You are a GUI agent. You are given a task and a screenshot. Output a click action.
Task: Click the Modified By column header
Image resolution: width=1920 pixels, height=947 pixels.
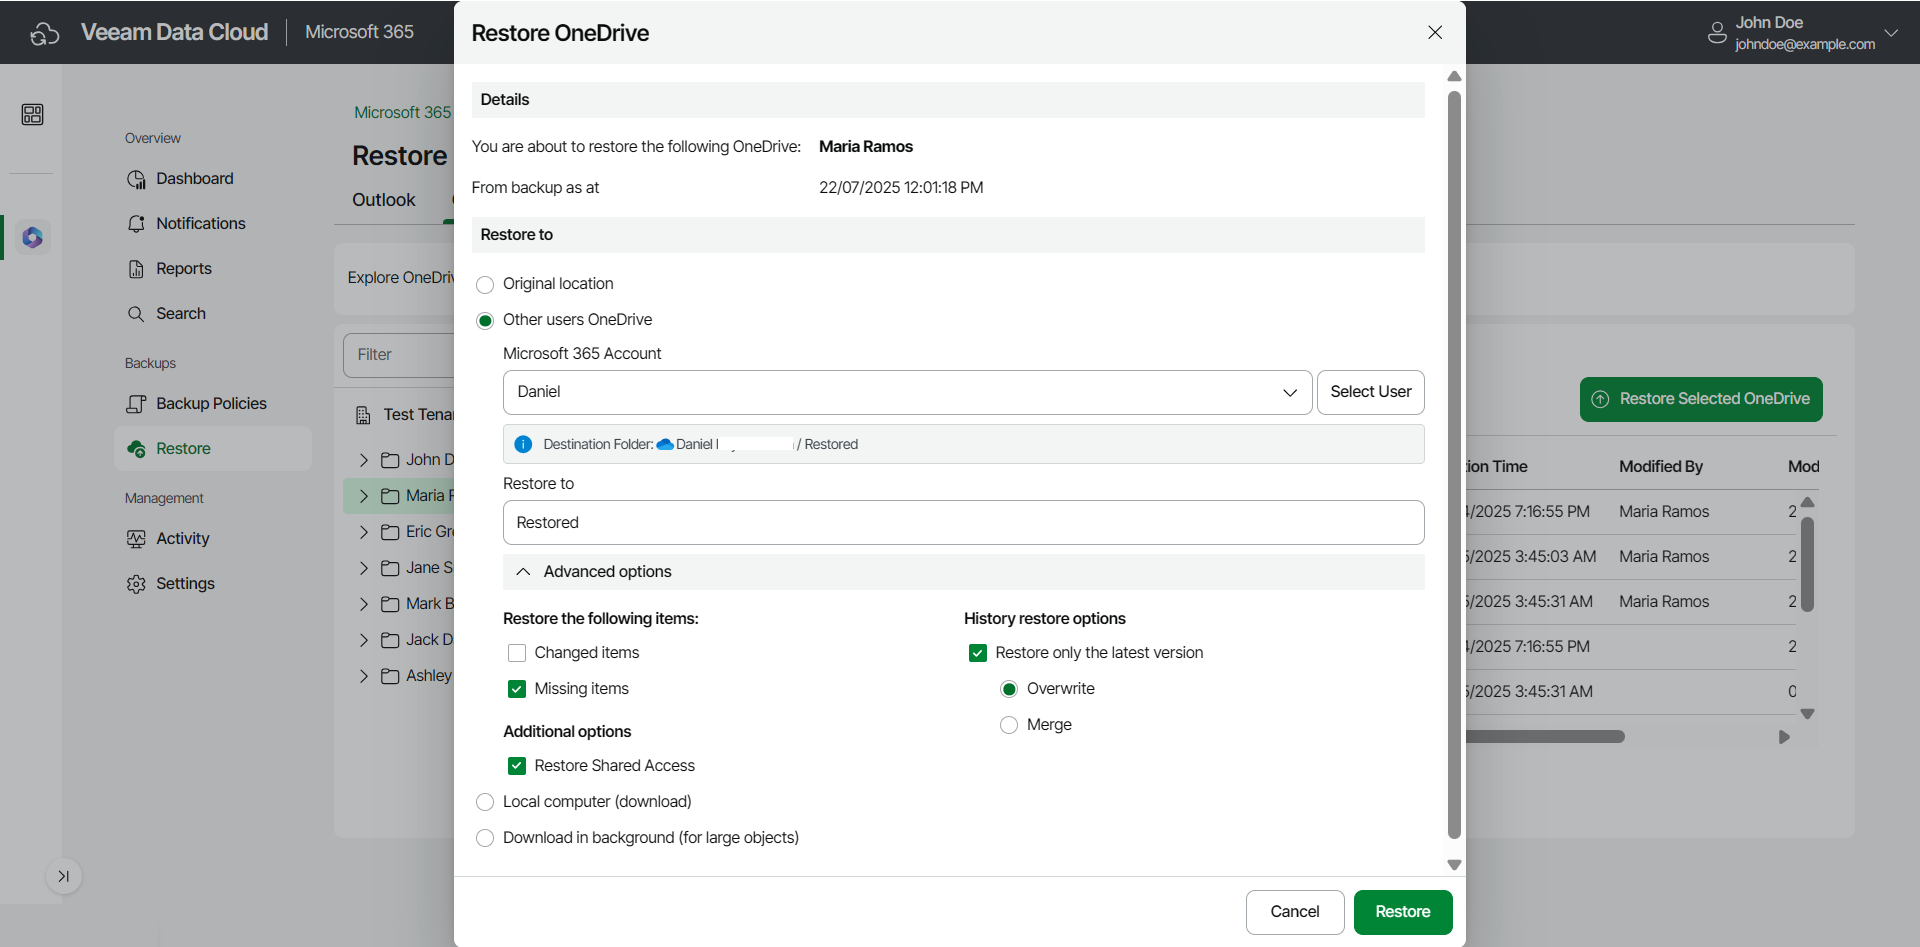click(x=1661, y=467)
